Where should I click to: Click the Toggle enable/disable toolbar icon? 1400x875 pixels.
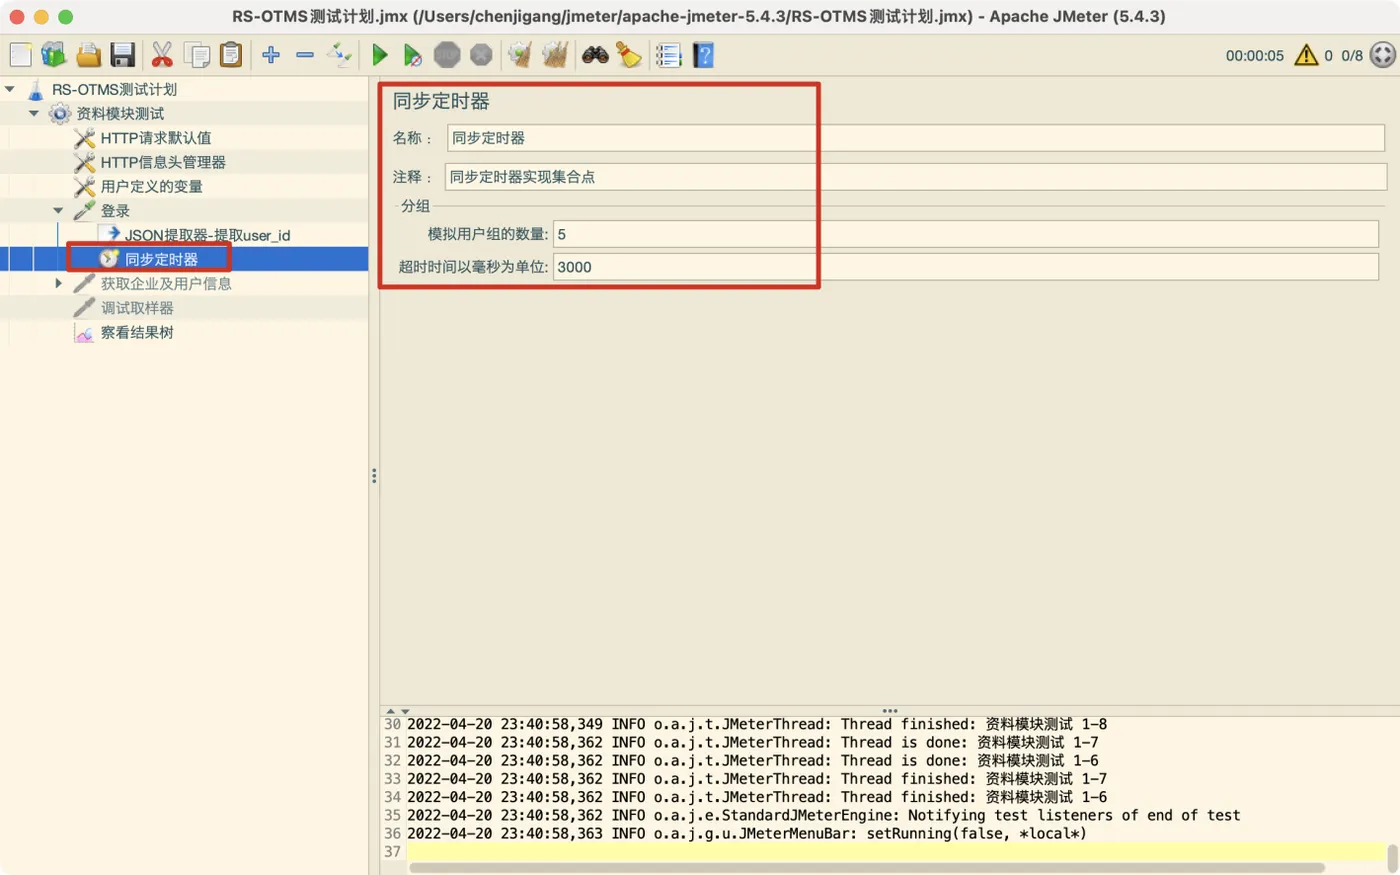tap(340, 55)
